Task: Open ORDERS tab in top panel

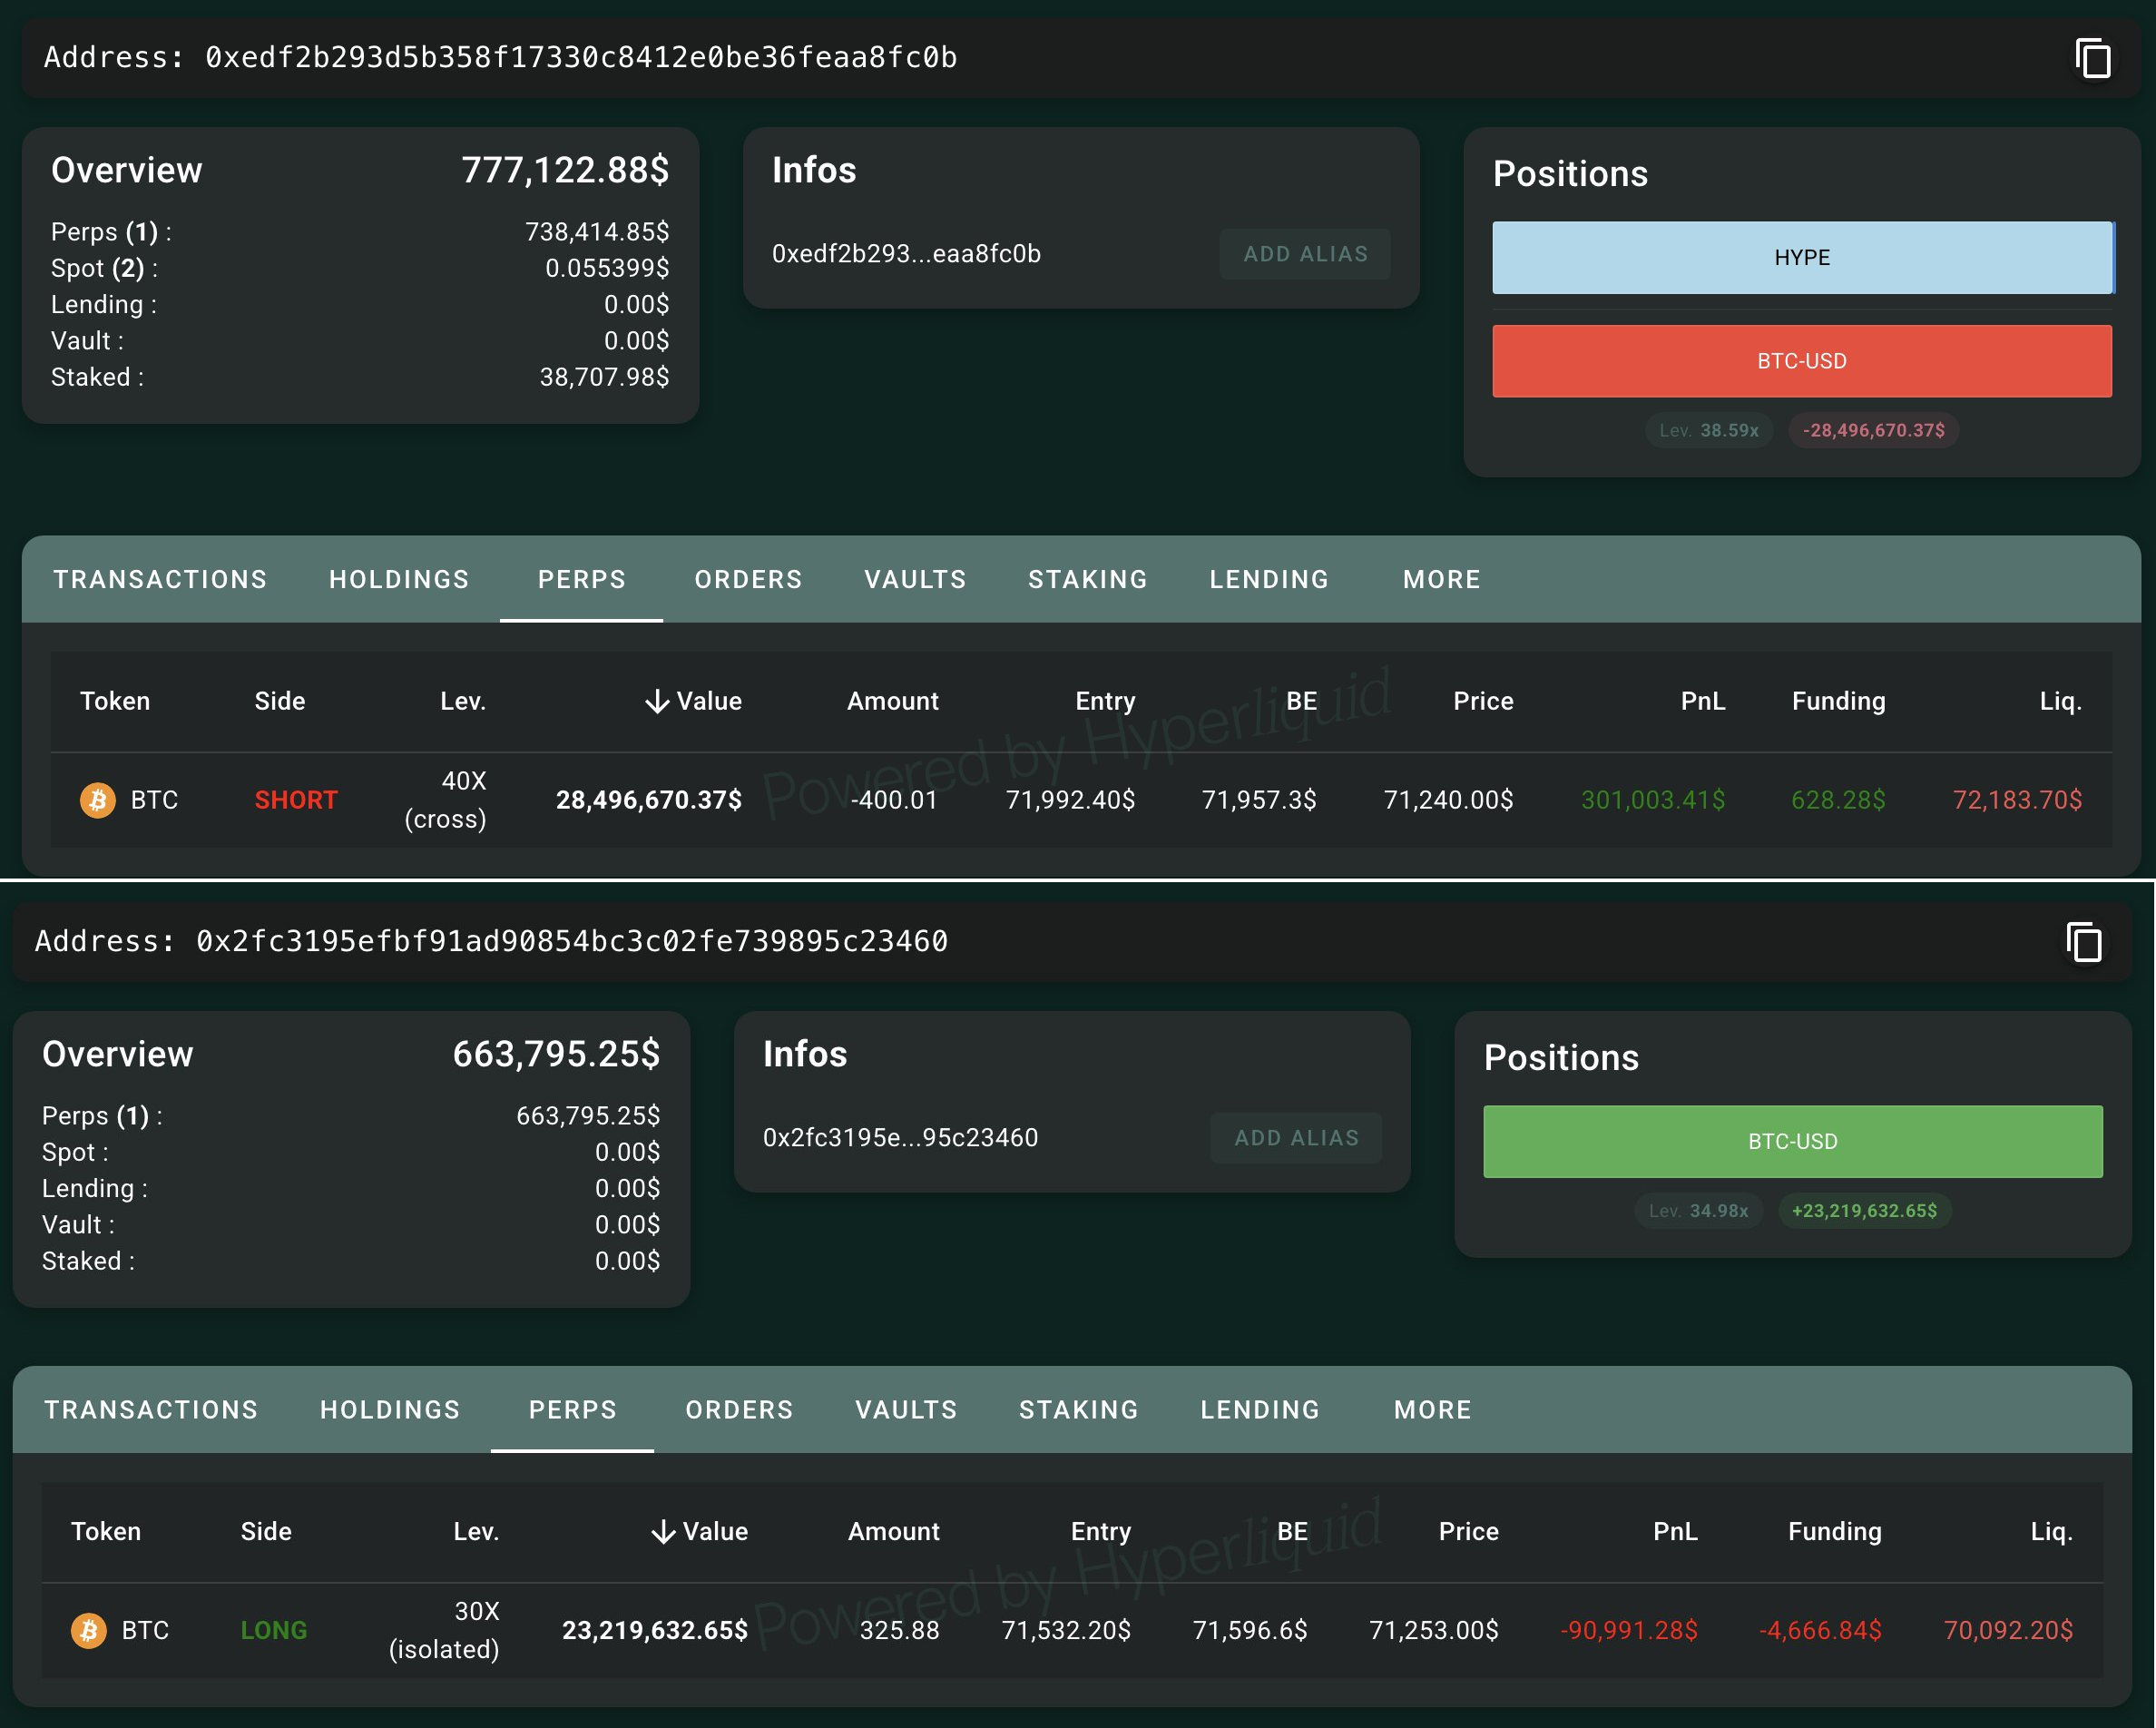Action: coord(748,579)
